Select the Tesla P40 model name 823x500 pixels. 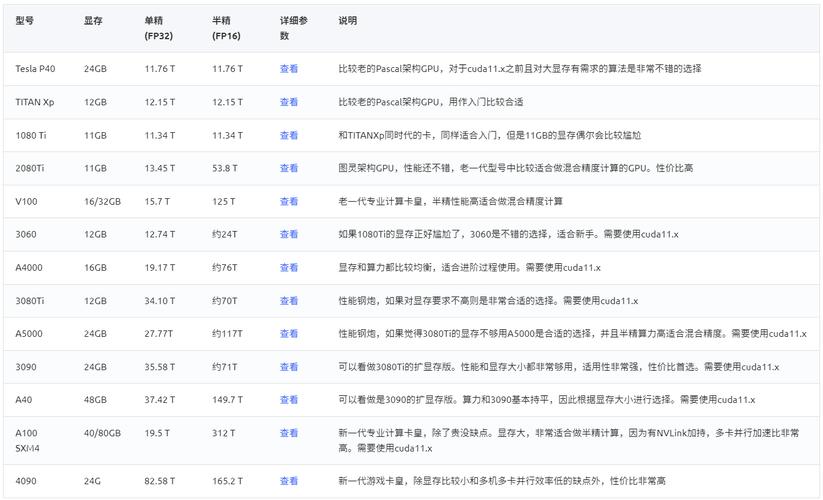pyautogui.click(x=35, y=69)
